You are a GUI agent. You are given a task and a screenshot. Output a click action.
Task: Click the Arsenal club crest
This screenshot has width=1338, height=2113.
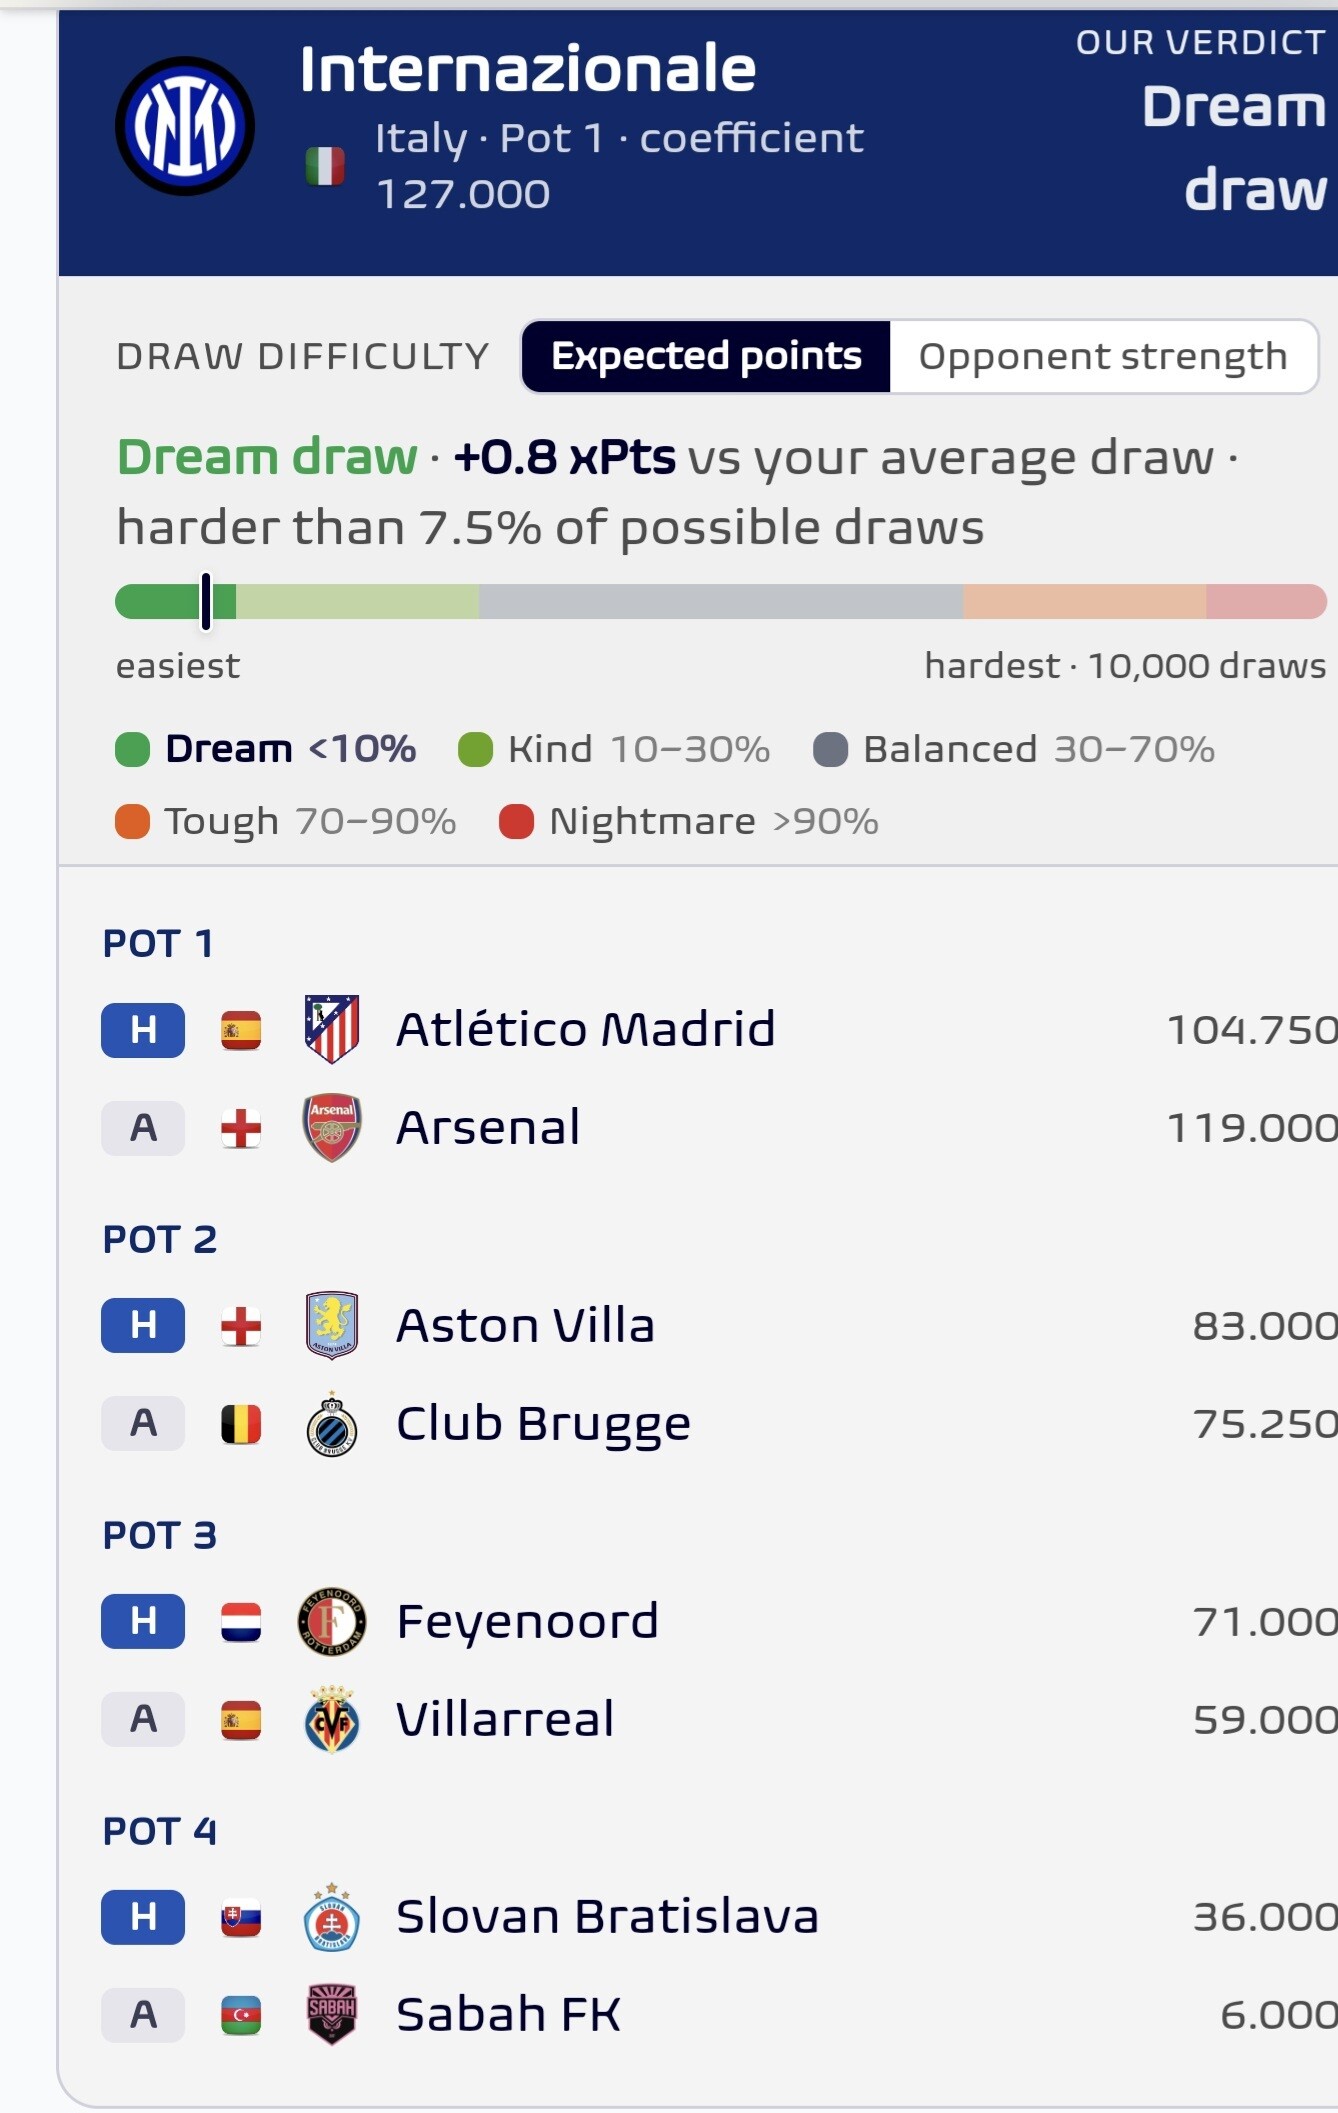[x=332, y=1127]
